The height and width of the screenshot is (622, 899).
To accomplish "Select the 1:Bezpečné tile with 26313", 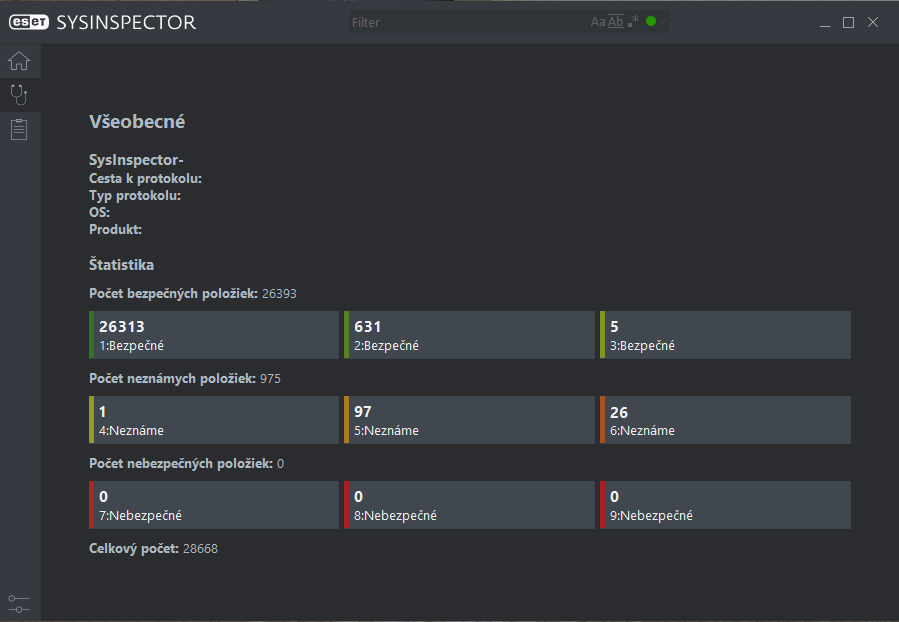I will [x=214, y=335].
